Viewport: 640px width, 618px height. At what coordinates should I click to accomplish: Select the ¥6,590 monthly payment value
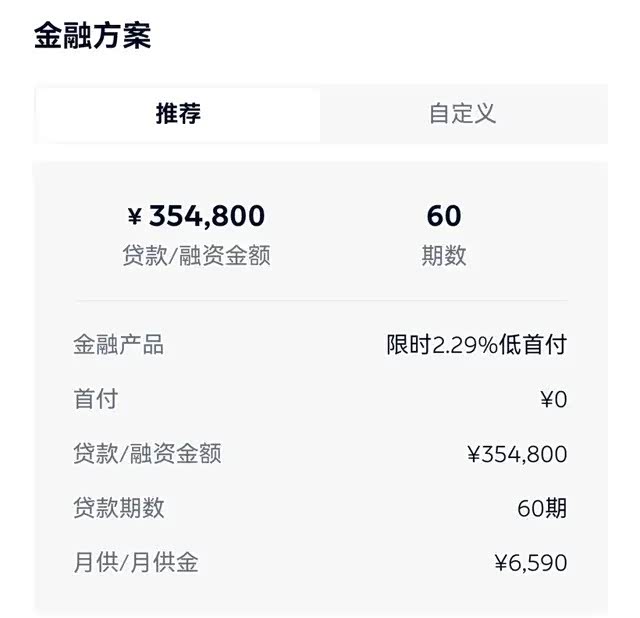530,563
